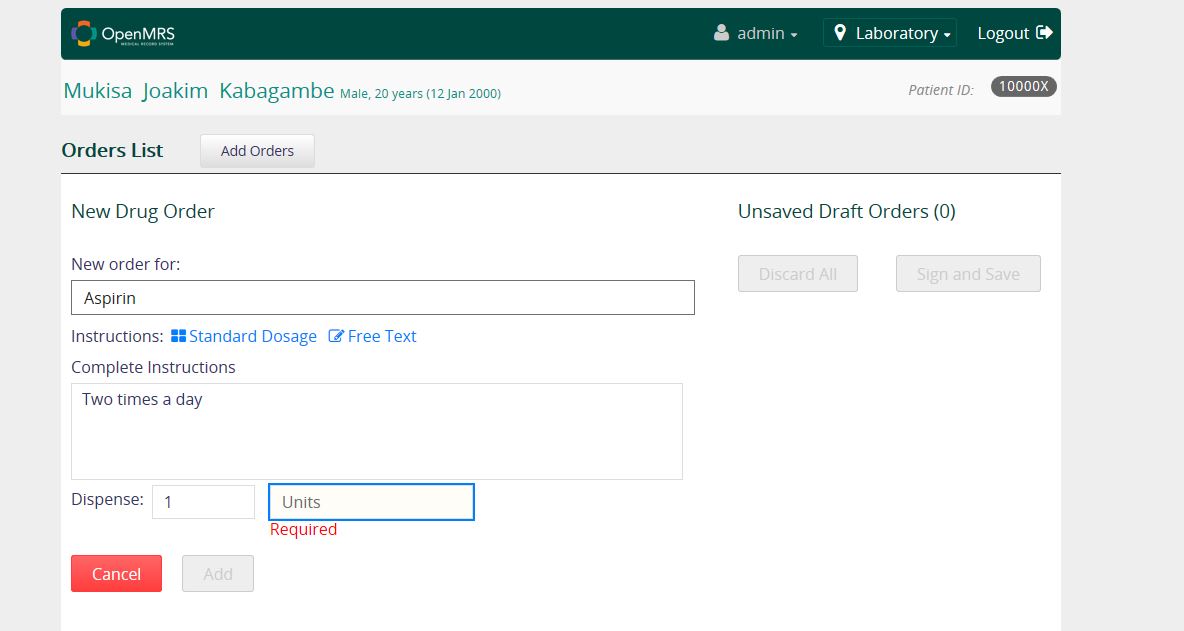Viewport: 1184px width, 631px height.
Task: Click the Standard Dosage grid icon
Action: (x=178, y=336)
